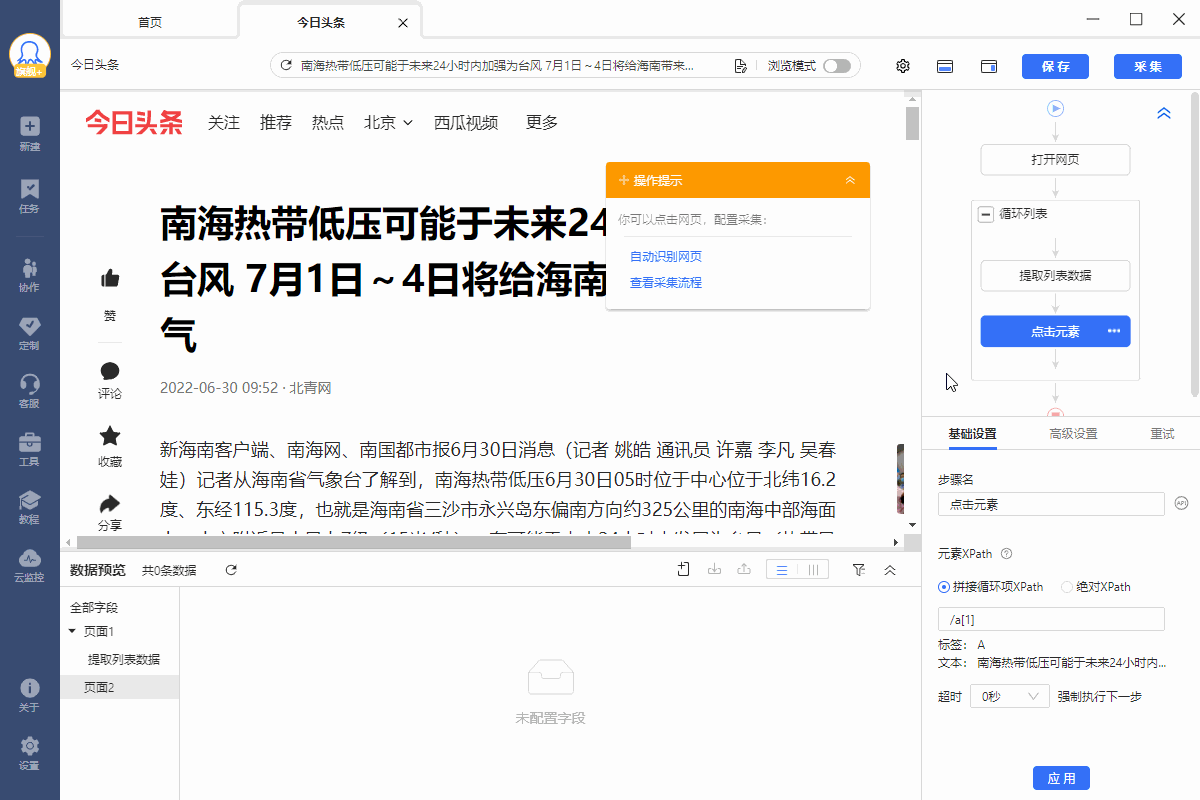This screenshot has height=800, width=1200.
Task: Refresh the data preview
Action: click(x=231, y=570)
